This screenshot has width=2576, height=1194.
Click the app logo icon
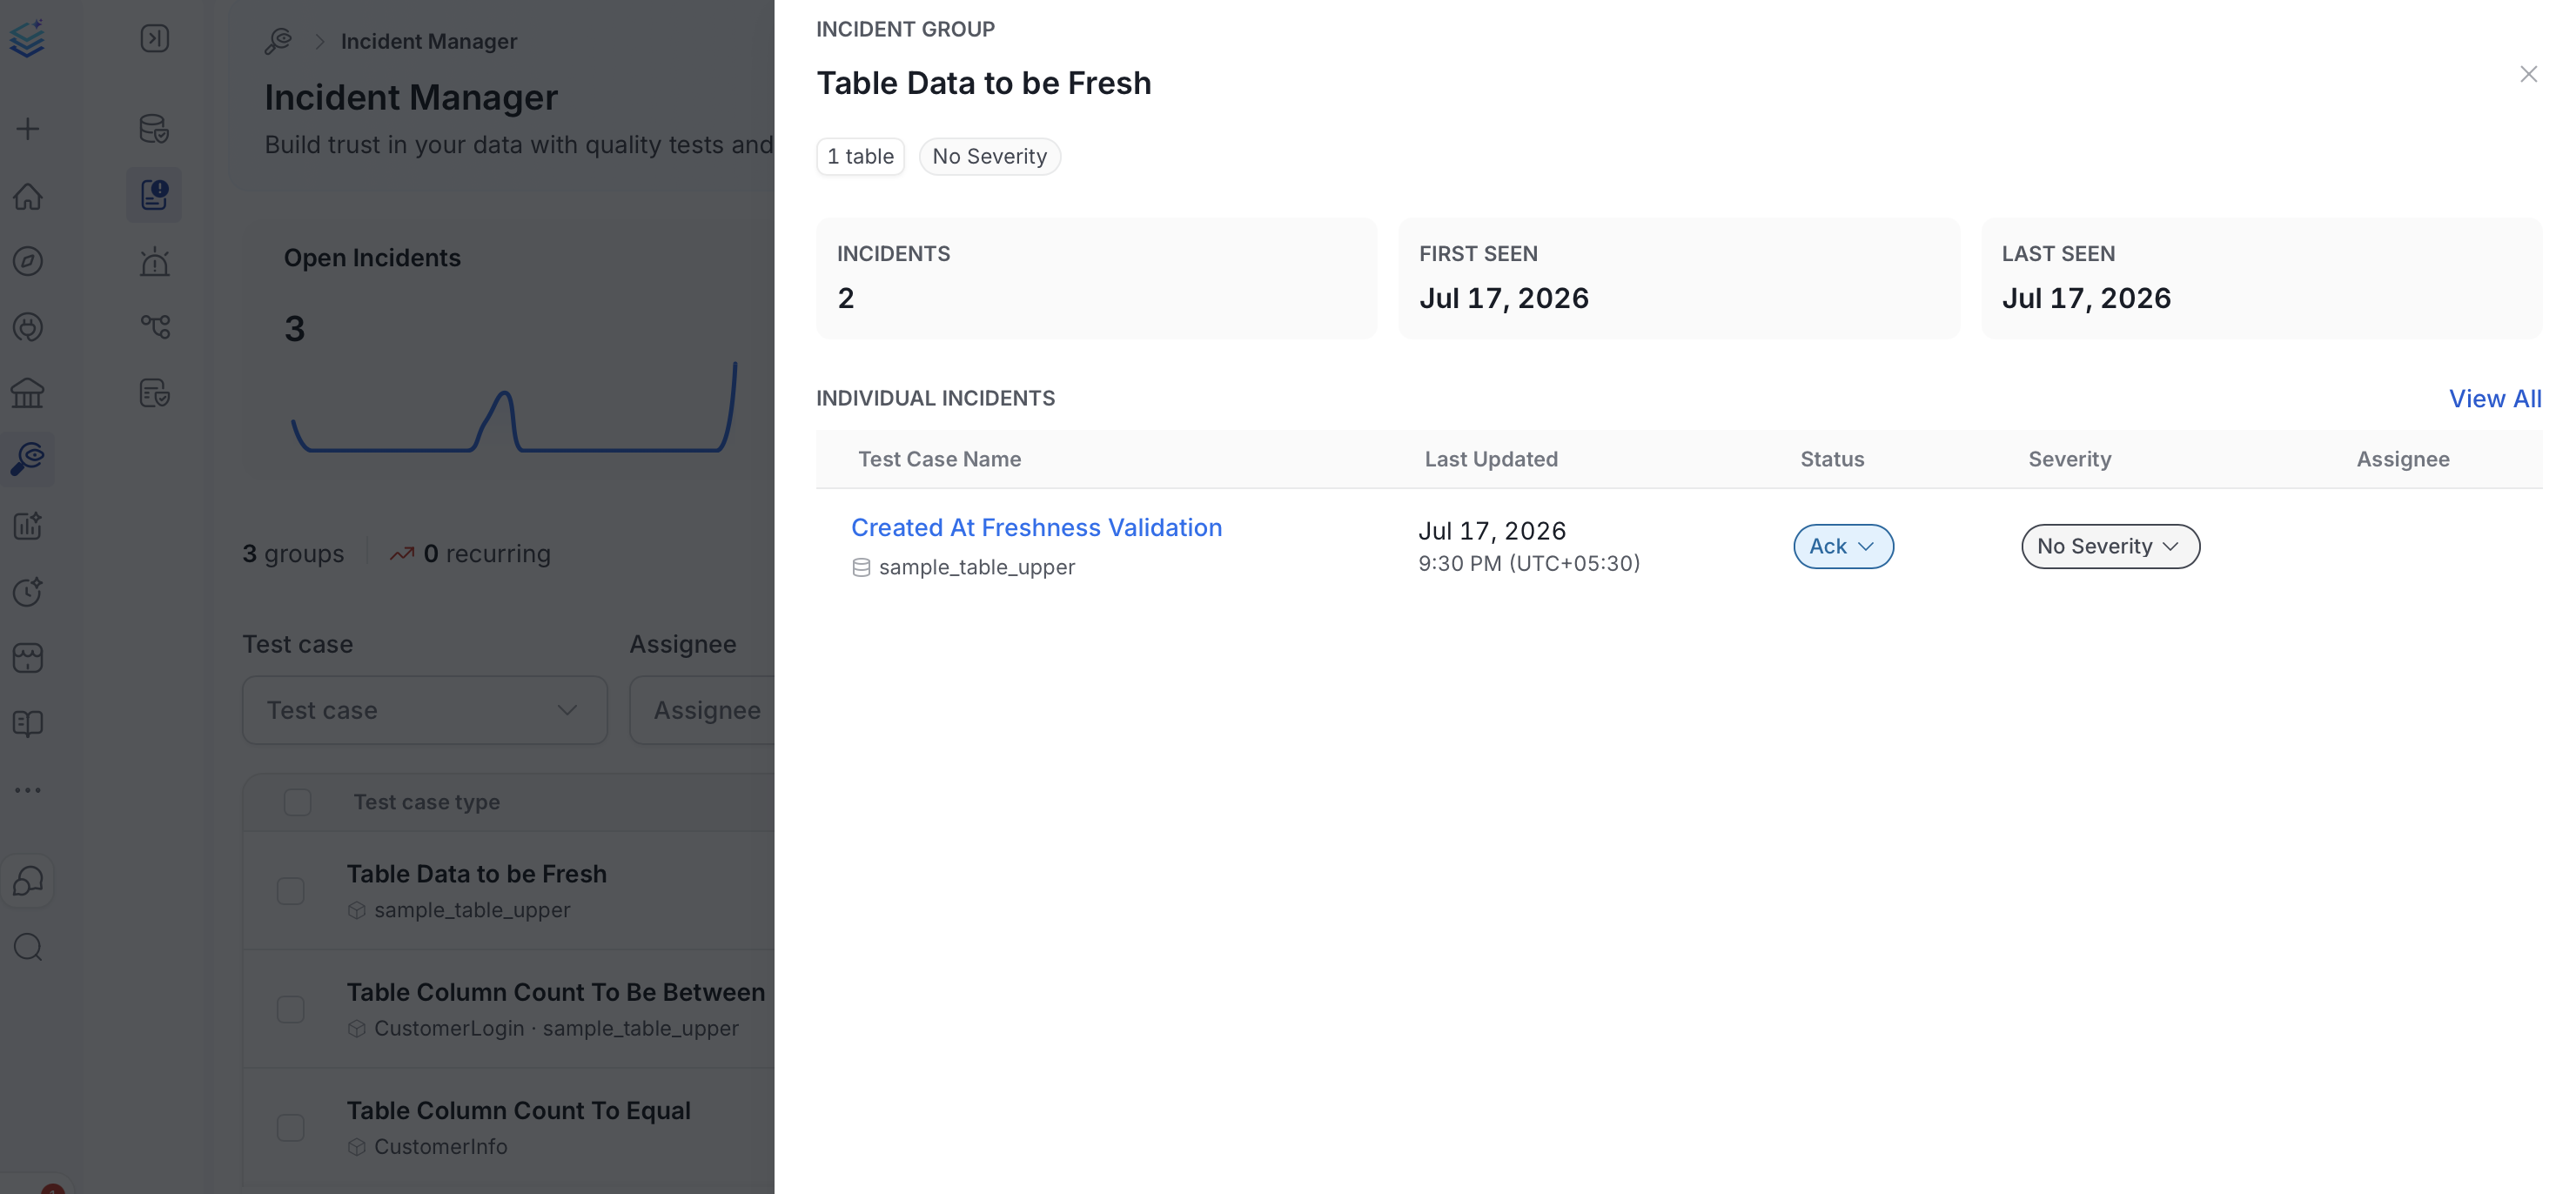[27, 38]
